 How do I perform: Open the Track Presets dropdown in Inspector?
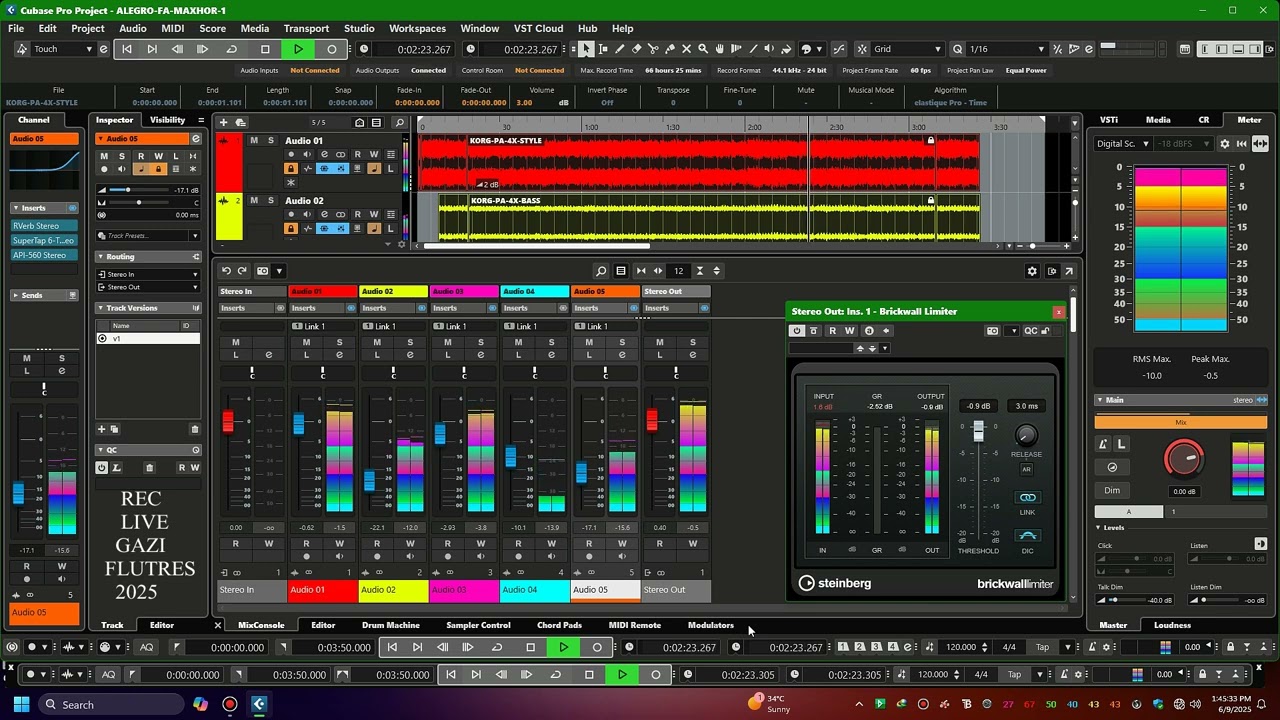pyautogui.click(x=148, y=236)
